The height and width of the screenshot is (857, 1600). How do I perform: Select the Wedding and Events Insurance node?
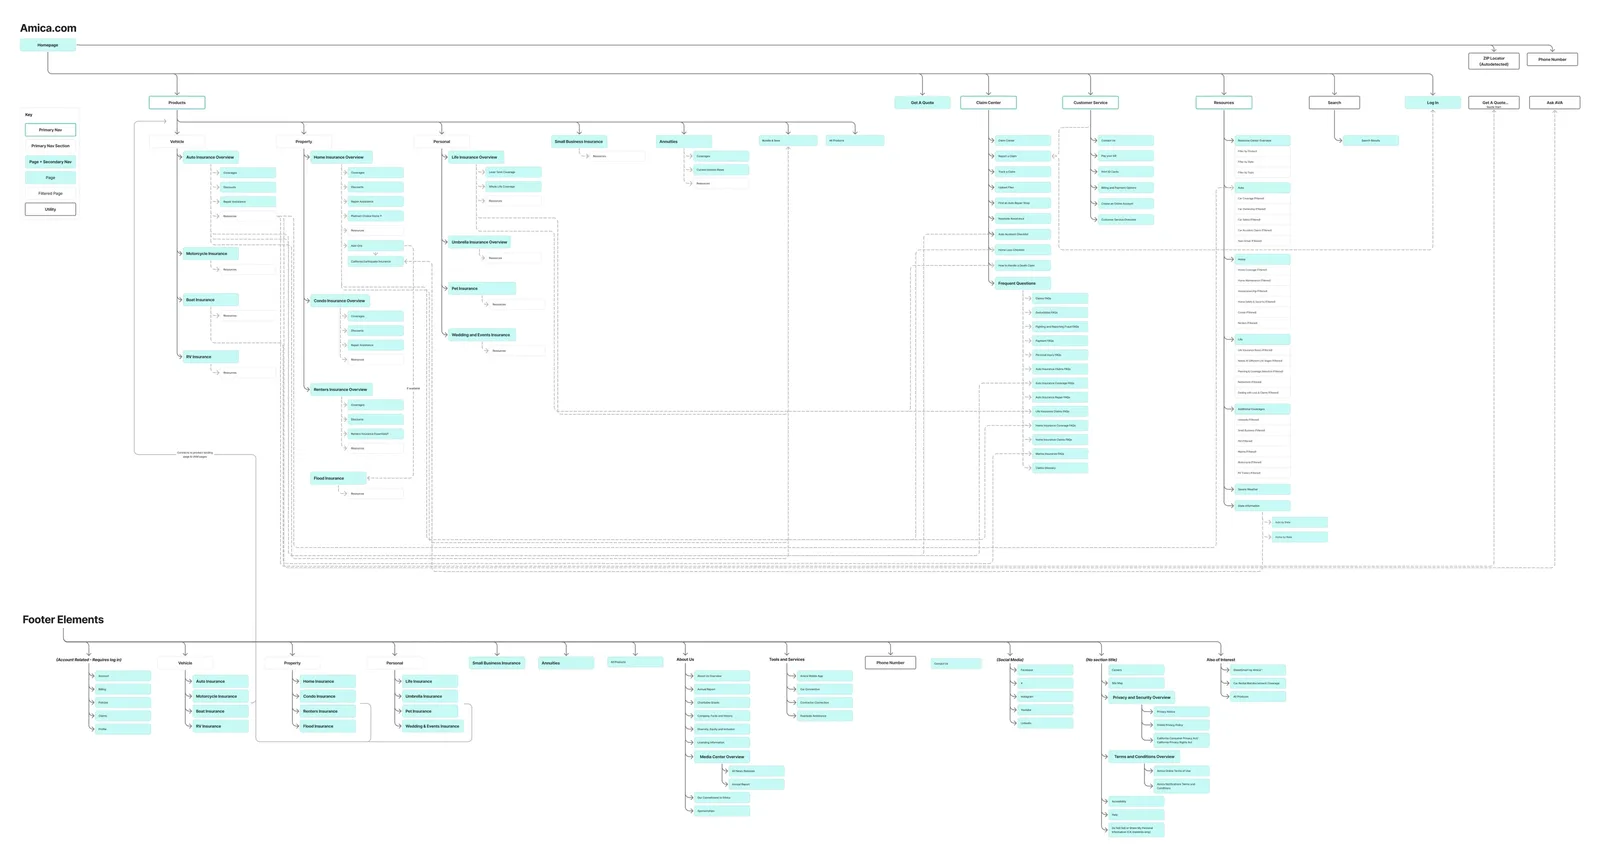481,335
